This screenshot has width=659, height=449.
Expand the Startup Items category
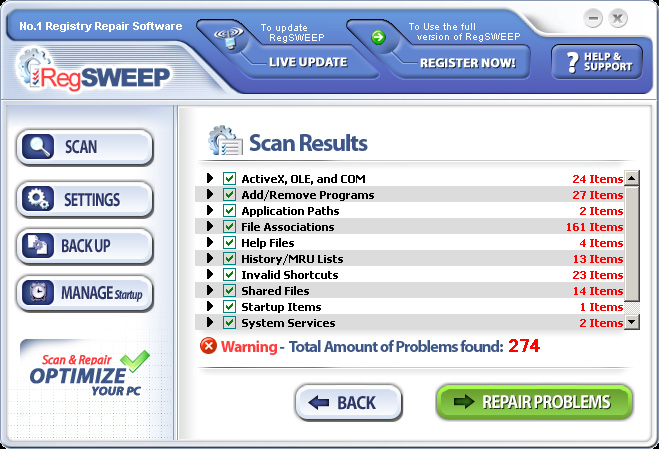210,306
